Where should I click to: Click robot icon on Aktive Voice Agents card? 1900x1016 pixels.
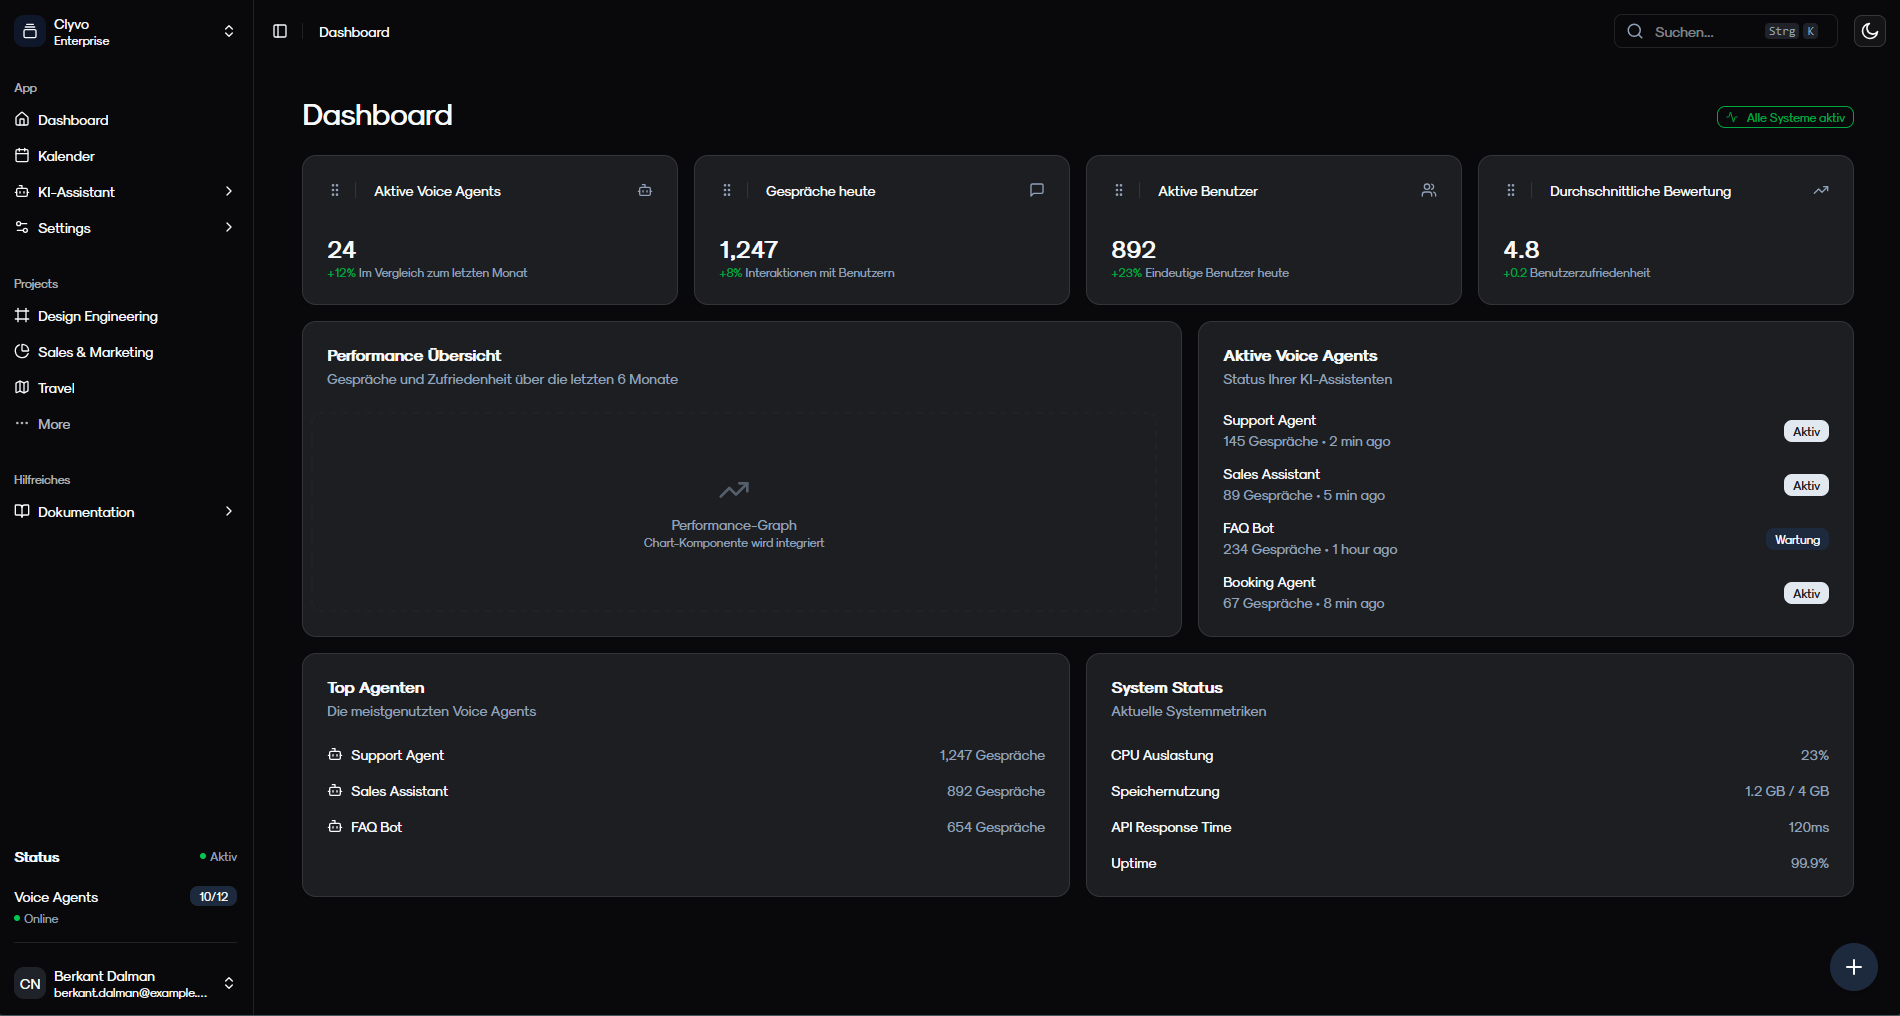(645, 190)
